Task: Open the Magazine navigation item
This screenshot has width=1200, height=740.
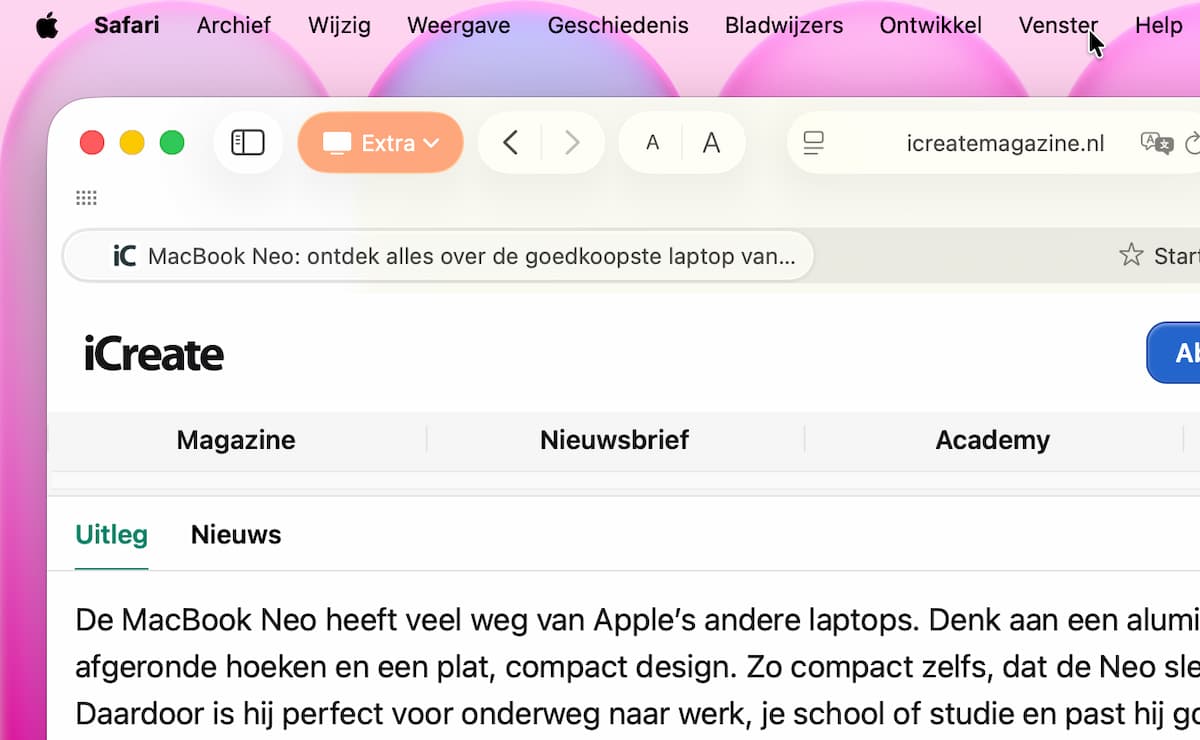Action: [236, 440]
